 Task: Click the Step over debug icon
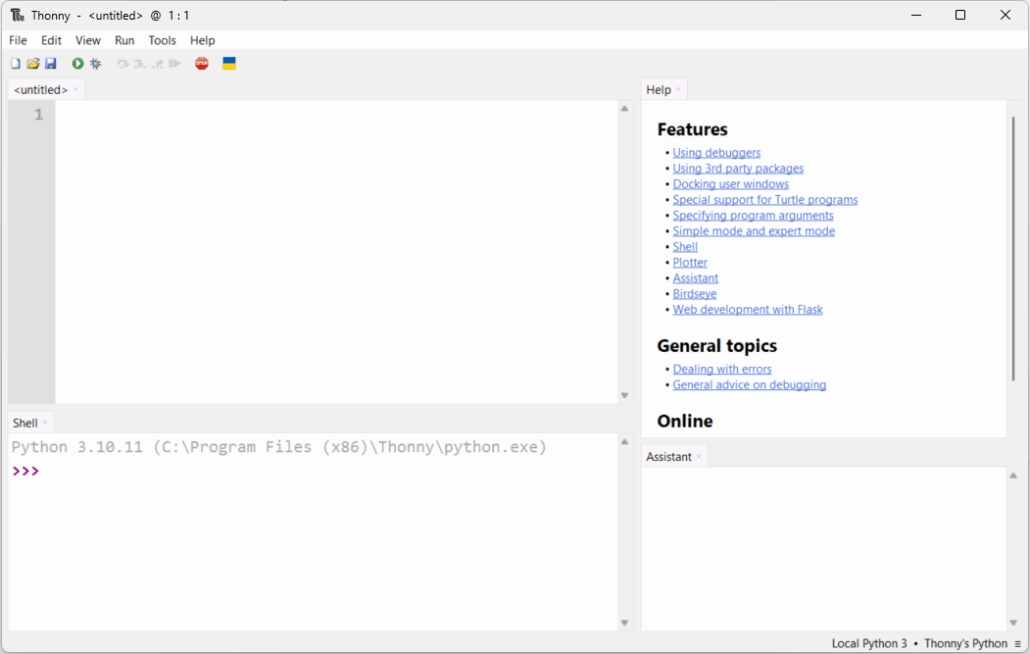point(122,64)
